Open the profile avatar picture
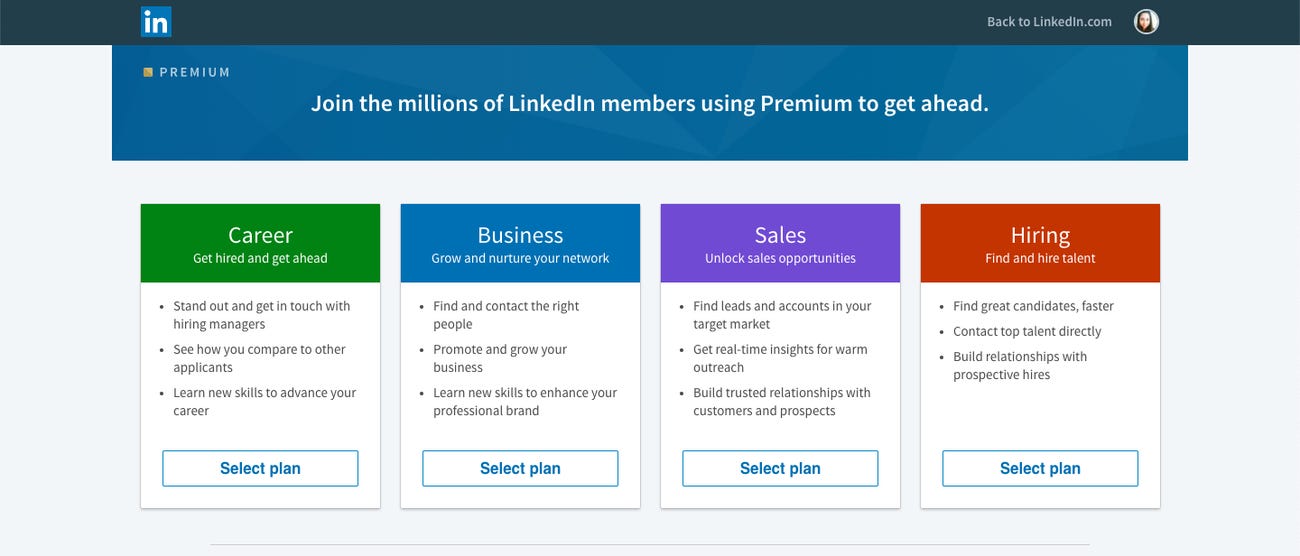This screenshot has height=556, width=1300. (x=1146, y=22)
